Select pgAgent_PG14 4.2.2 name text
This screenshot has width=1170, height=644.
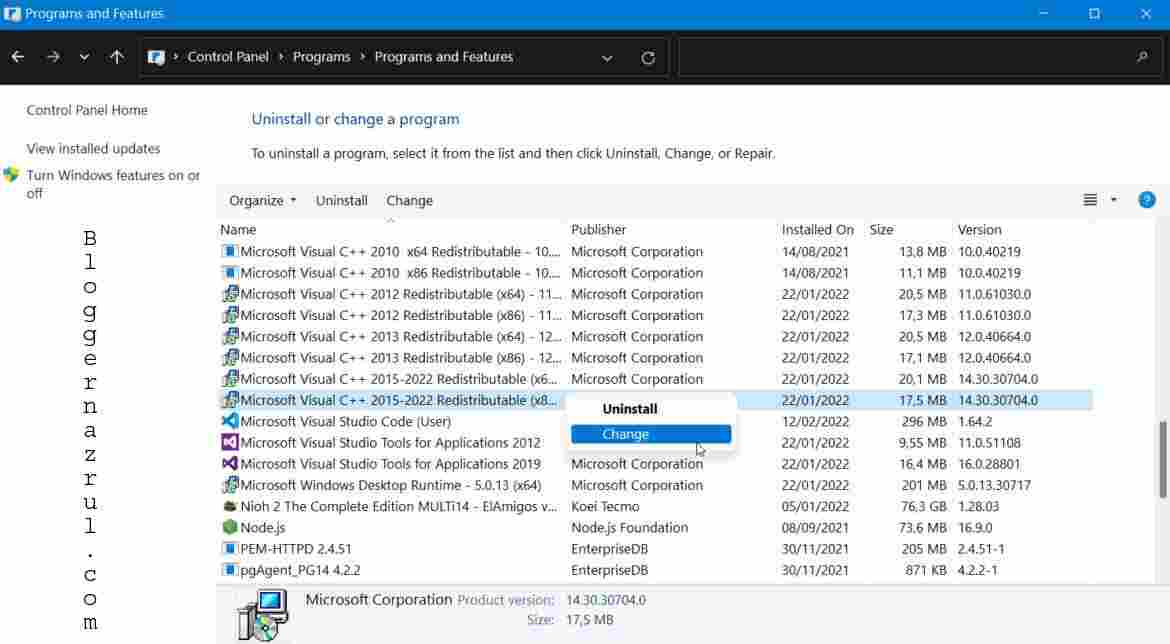pos(300,570)
